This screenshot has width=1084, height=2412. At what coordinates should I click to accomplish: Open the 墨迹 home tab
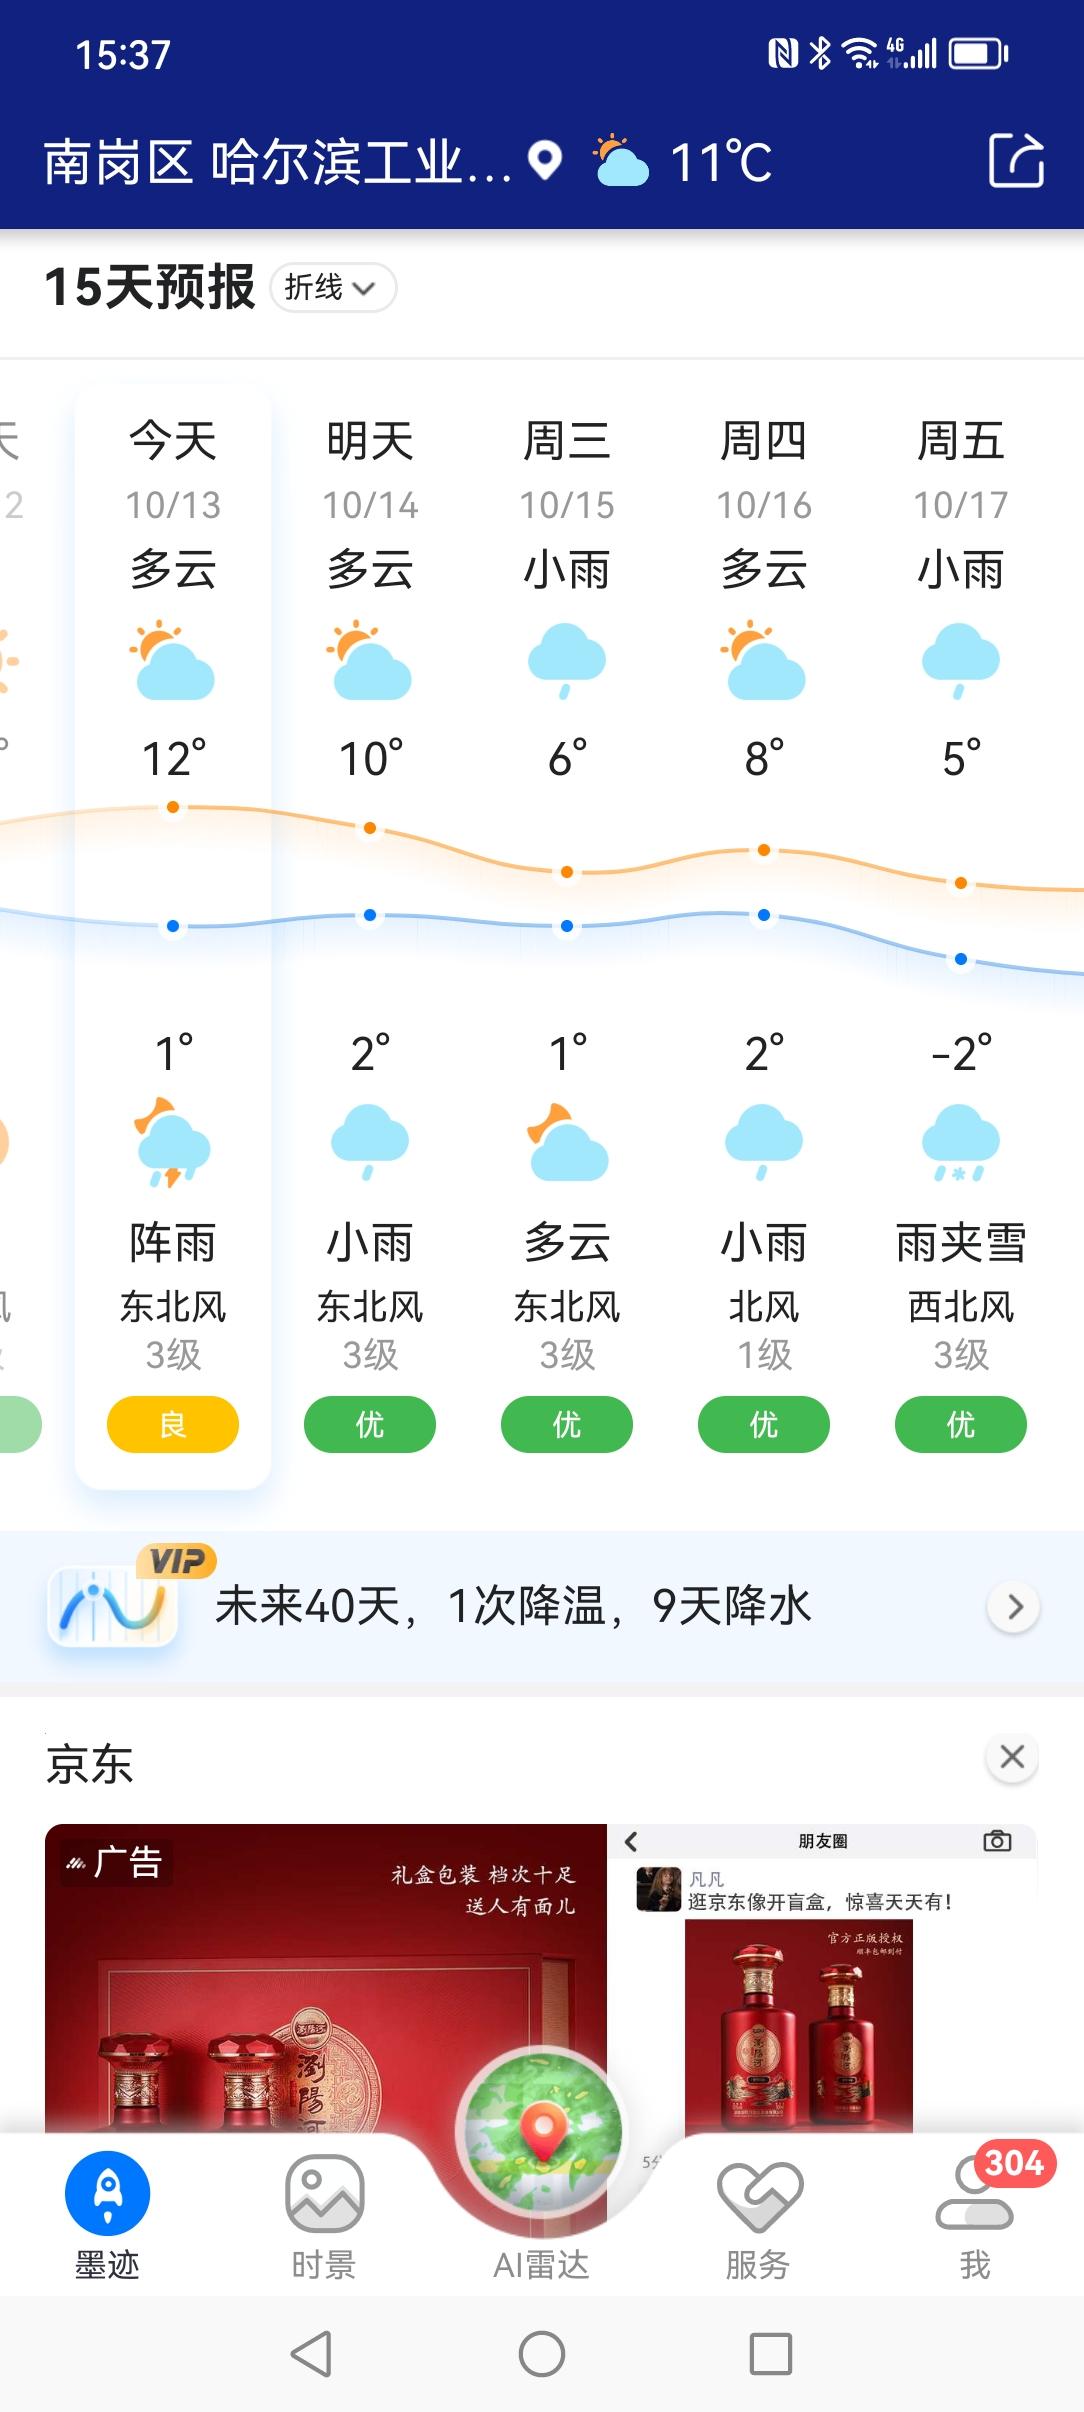[108, 2211]
